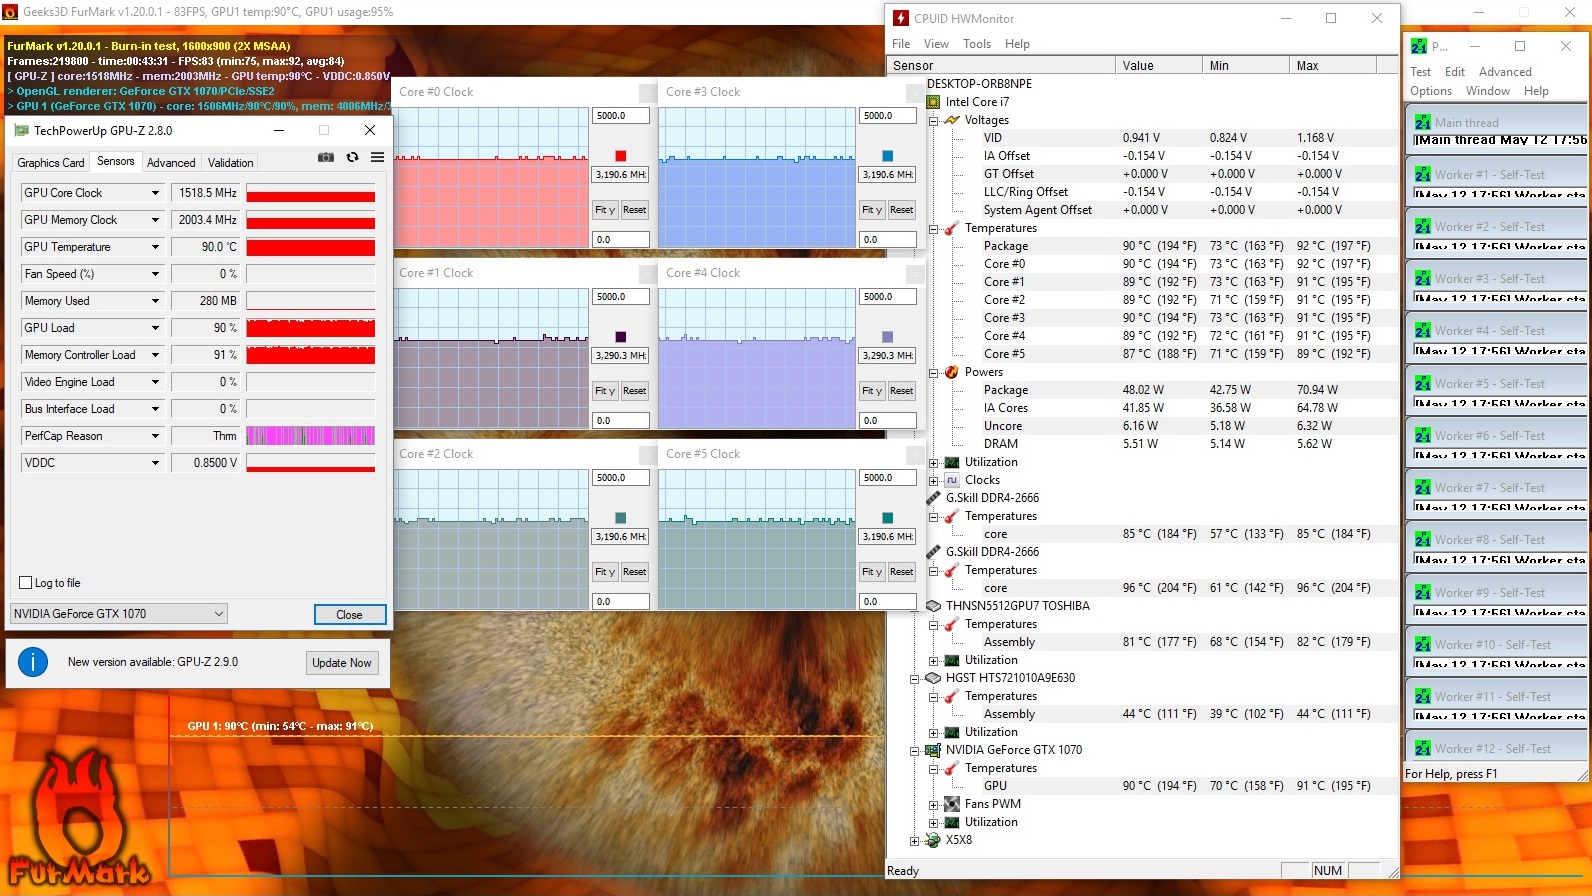1592x896 pixels.
Task: Click the red color swatch in Core #0 Clock
Action: 621,156
